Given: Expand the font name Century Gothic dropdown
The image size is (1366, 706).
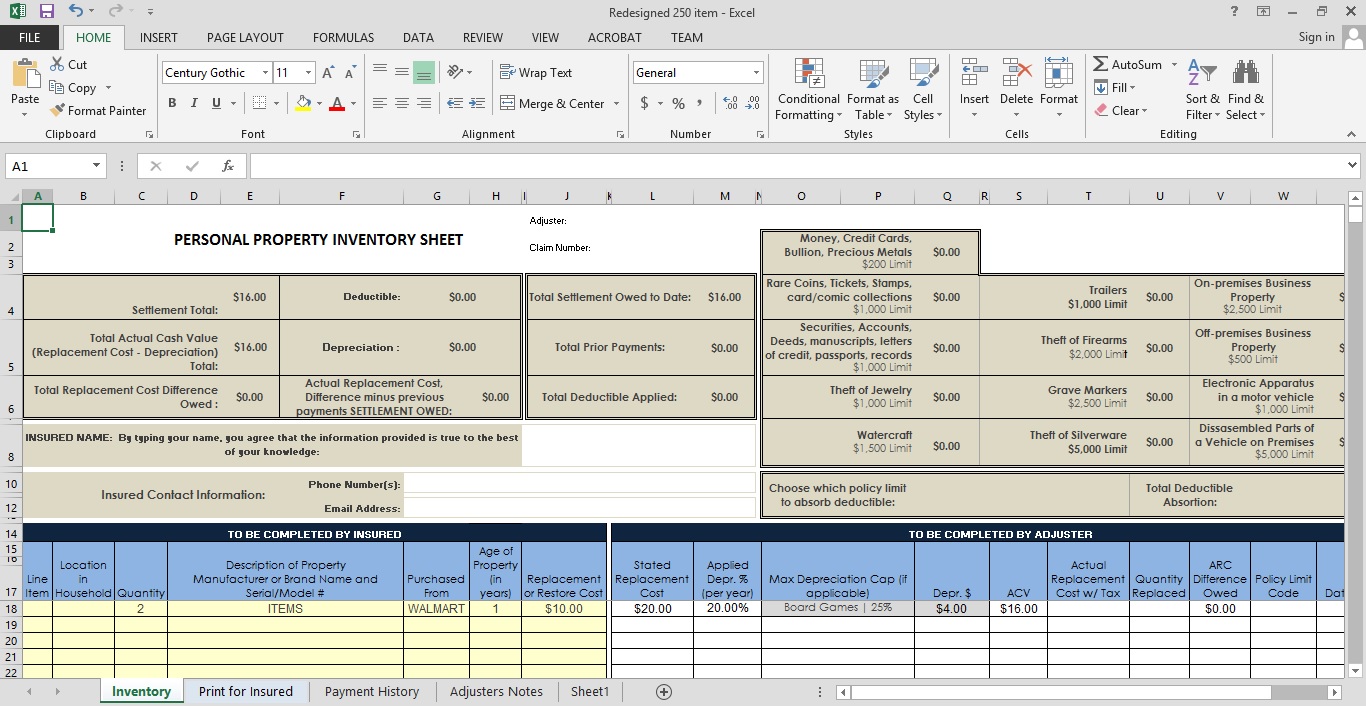Looking at the screenshot, I should coord(265,73).
